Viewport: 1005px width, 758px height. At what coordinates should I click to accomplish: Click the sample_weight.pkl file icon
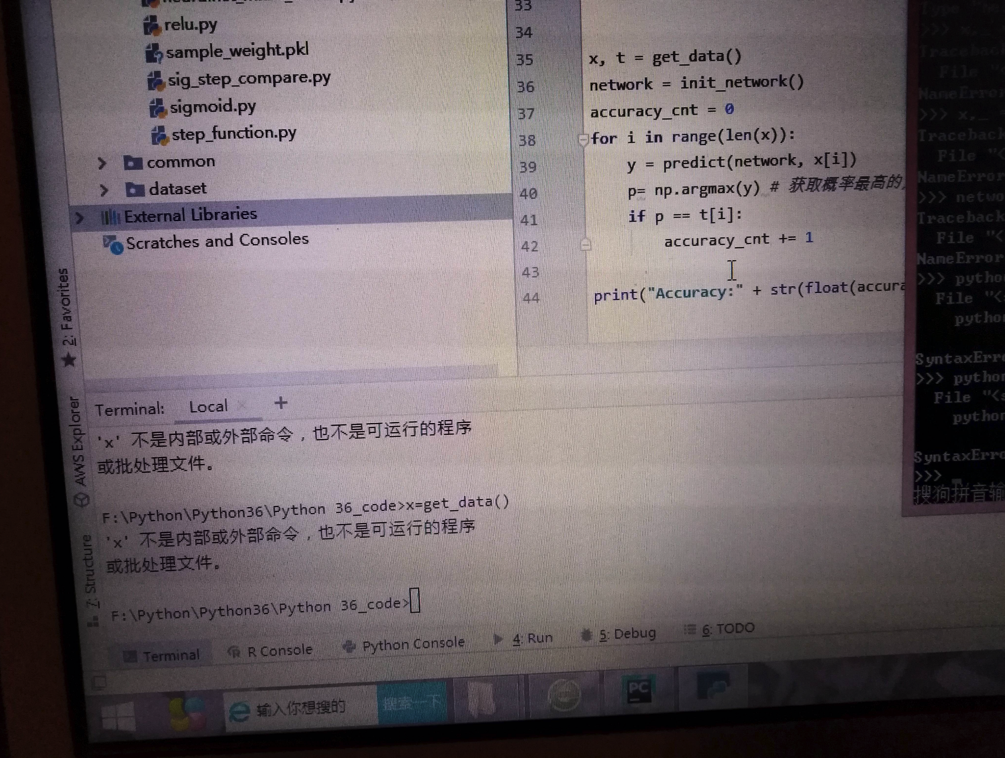[x=154, y=53]
